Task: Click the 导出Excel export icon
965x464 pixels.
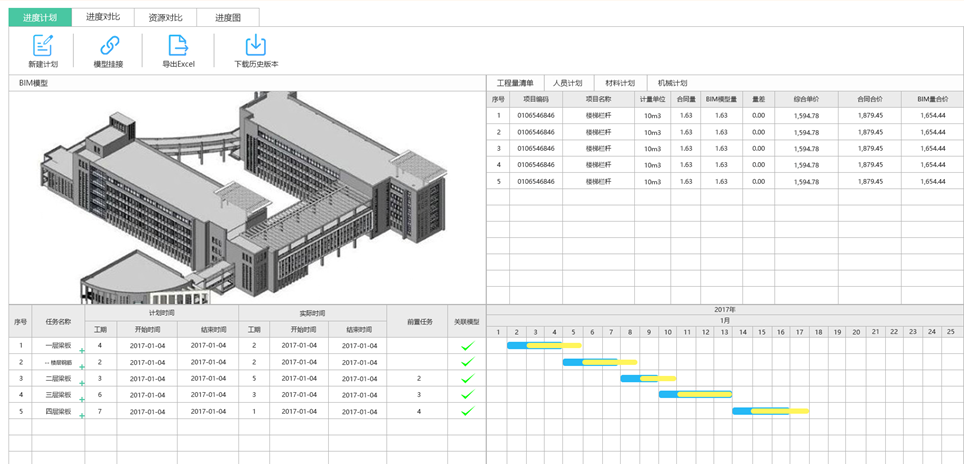Action: 178,45
